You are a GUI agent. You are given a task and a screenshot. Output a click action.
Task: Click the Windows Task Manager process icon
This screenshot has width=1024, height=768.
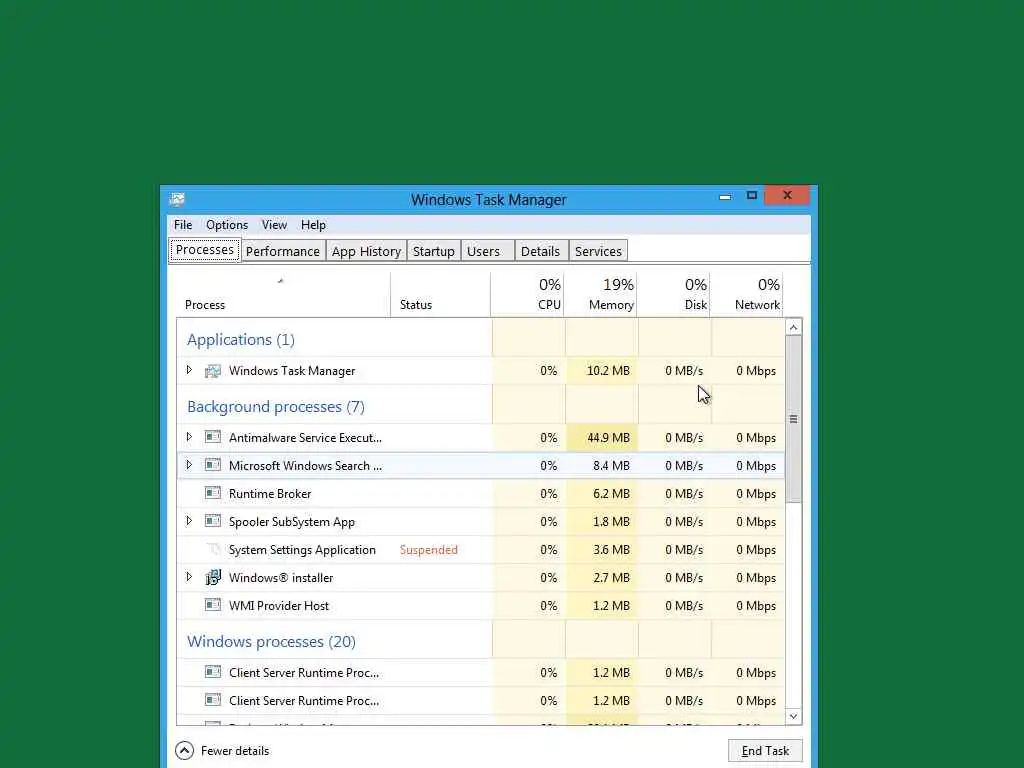tap(213, 371)
